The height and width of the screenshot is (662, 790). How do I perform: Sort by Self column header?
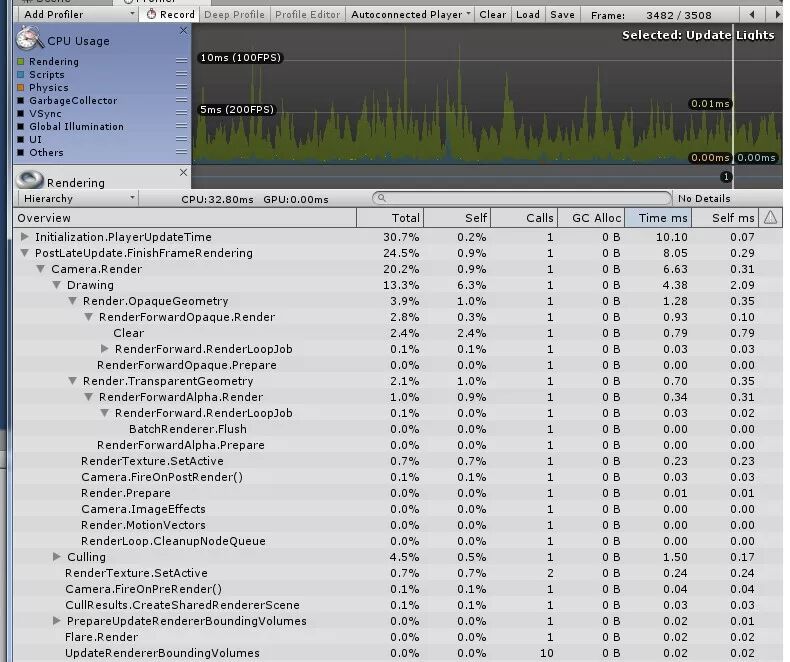click(x=457, y=218)
